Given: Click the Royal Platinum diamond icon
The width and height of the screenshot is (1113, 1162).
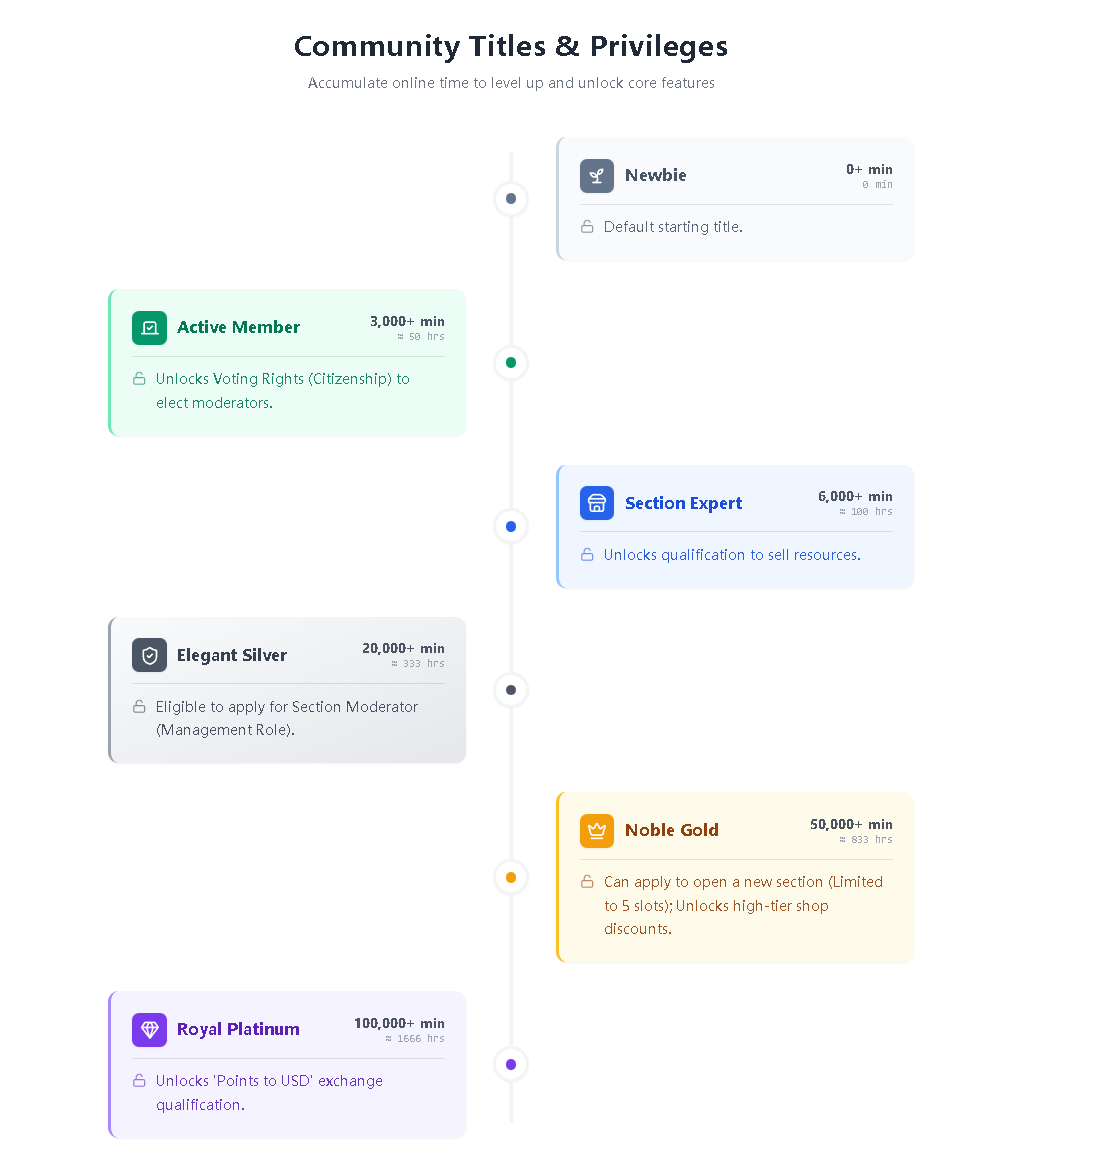Looking at the screenshot, I should tap(149, 1030).
